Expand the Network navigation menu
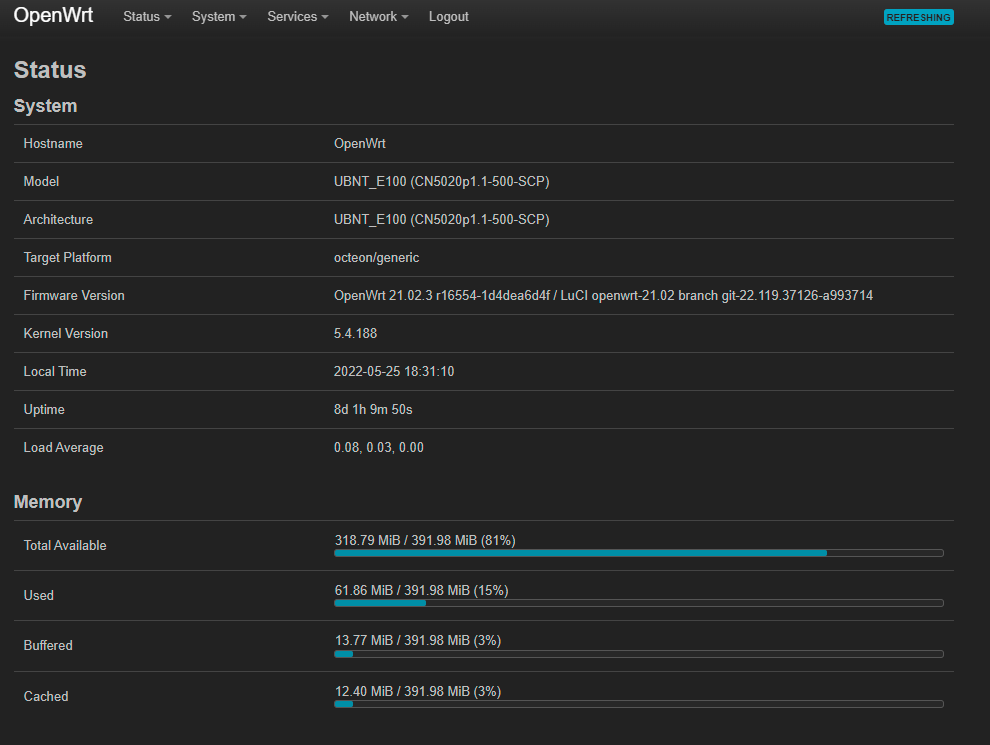Screen dimensions: 990x745 [x=378, y=17]
